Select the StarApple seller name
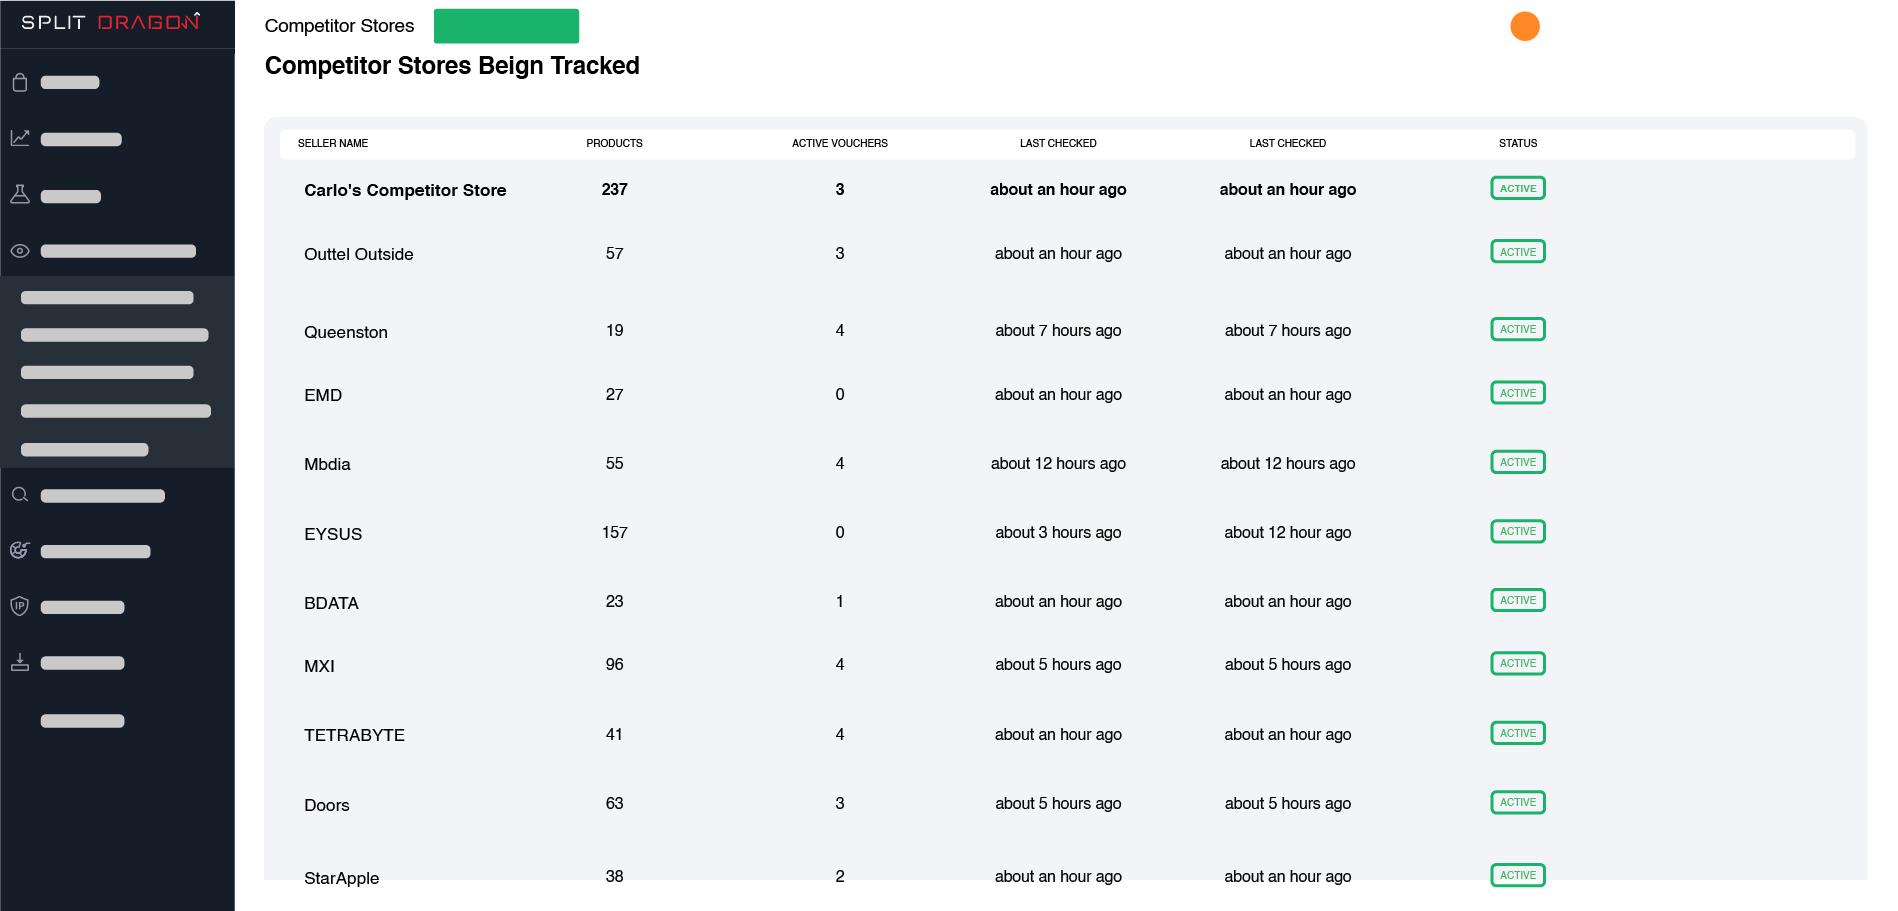Screen dimensions: 1898x911 pos(342,878)
